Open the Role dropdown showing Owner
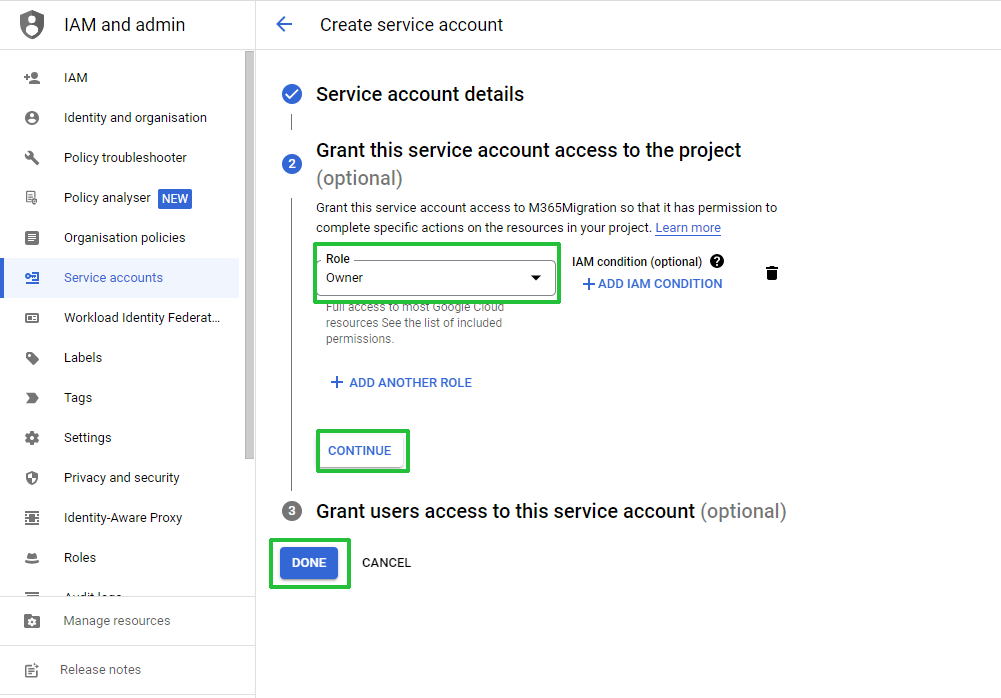Image resolution: width=1001 pixels, height=698 pixels. click(436, 278)
